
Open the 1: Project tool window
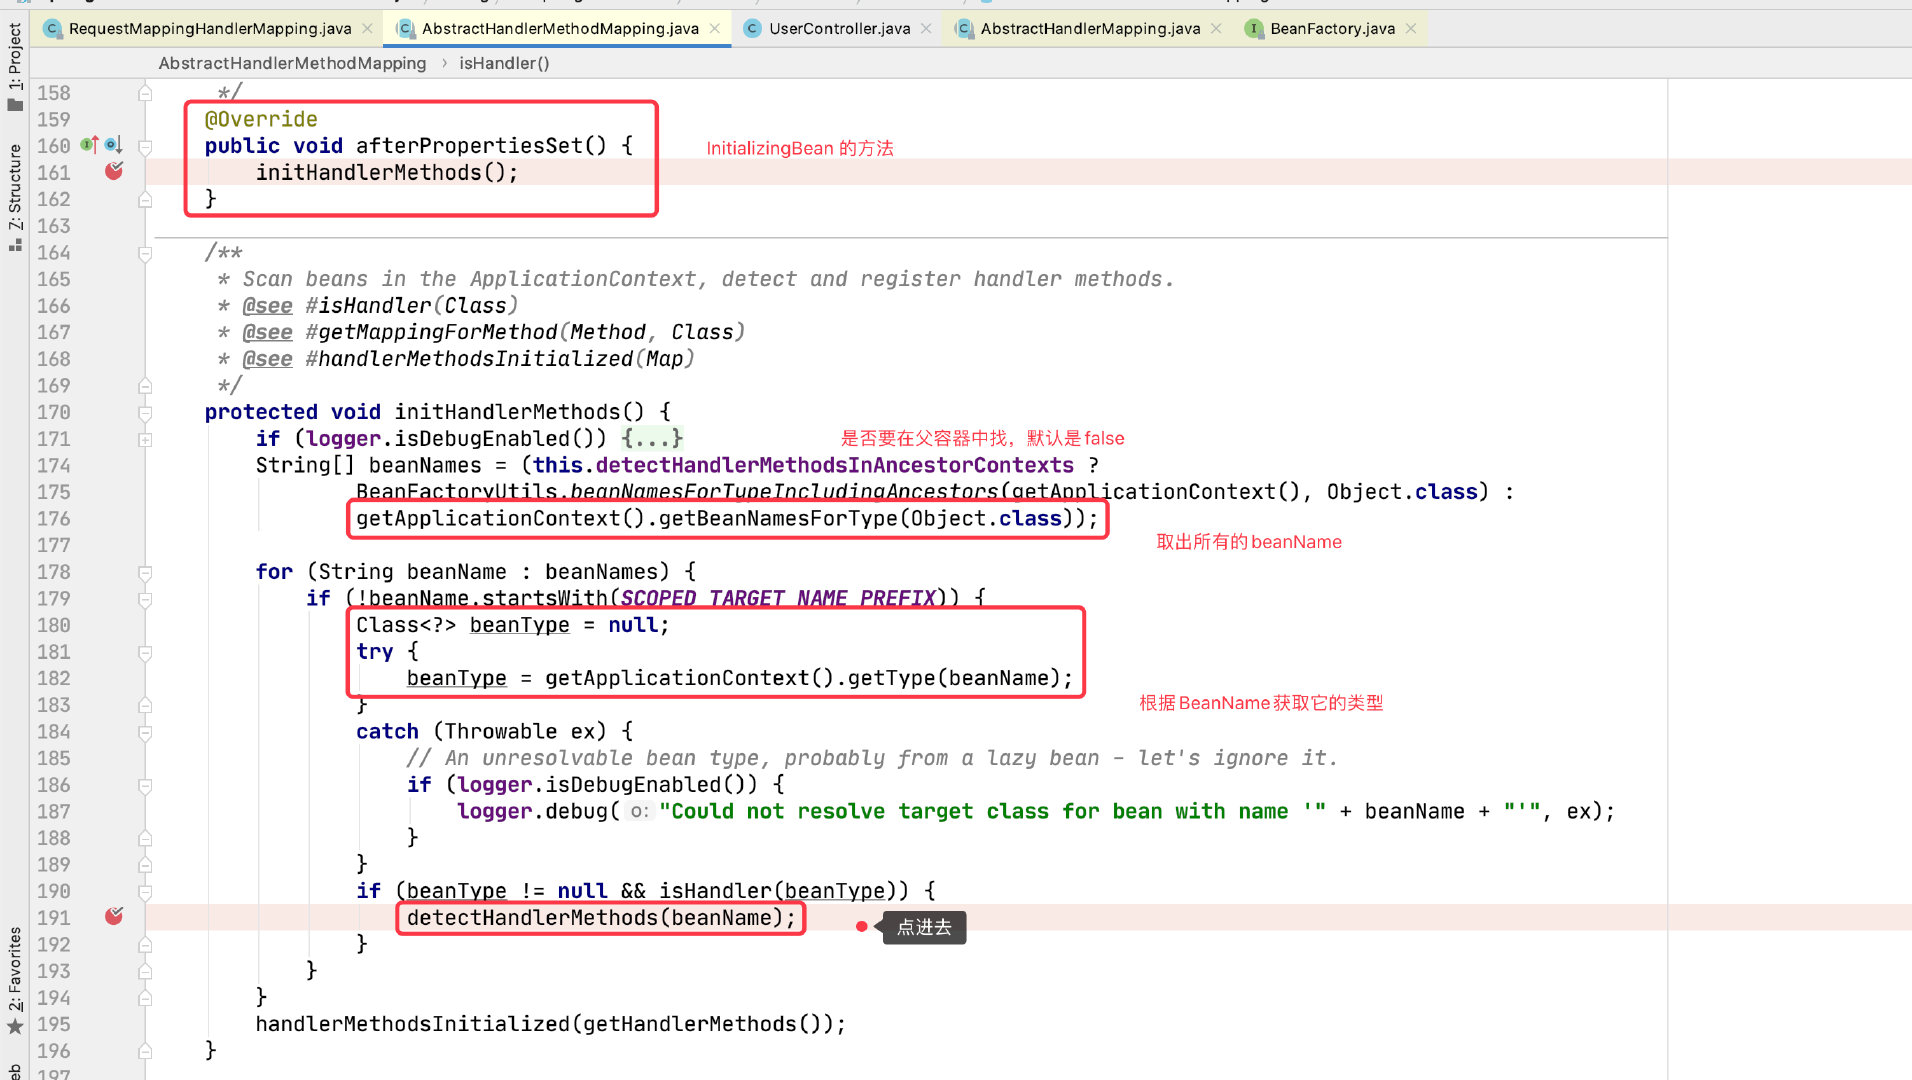[14, 65]
